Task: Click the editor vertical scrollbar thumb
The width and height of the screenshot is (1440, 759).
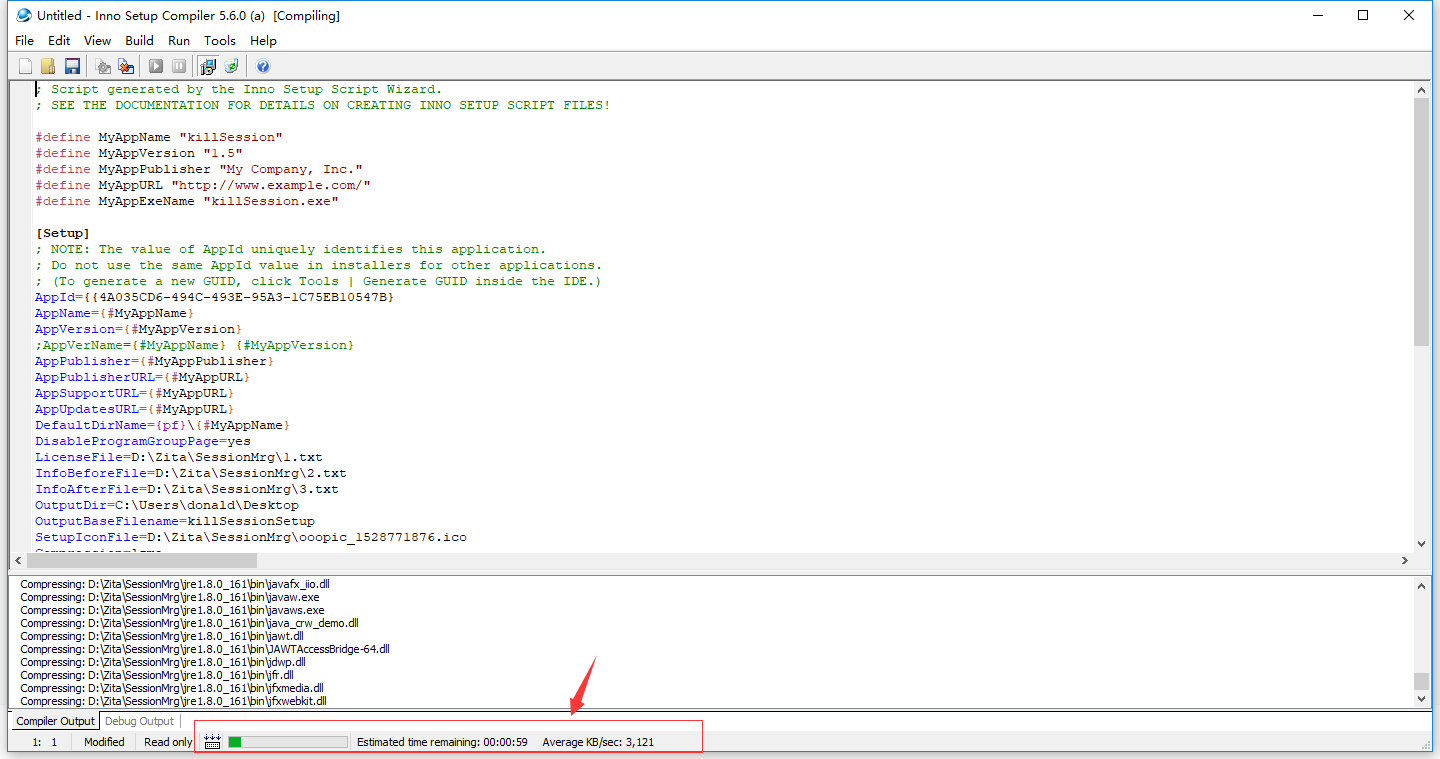Action: coord(1422,222)
